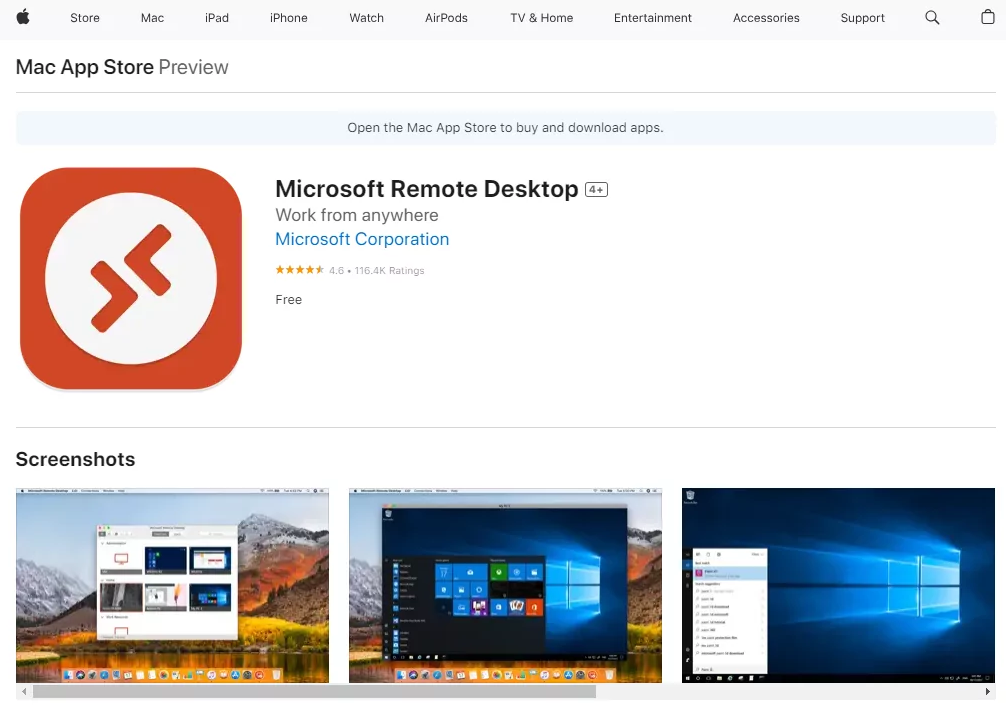Click the screenshots scroll left arrow
Viewport: 1006px width, 706px height.
(x=24, y=691)
